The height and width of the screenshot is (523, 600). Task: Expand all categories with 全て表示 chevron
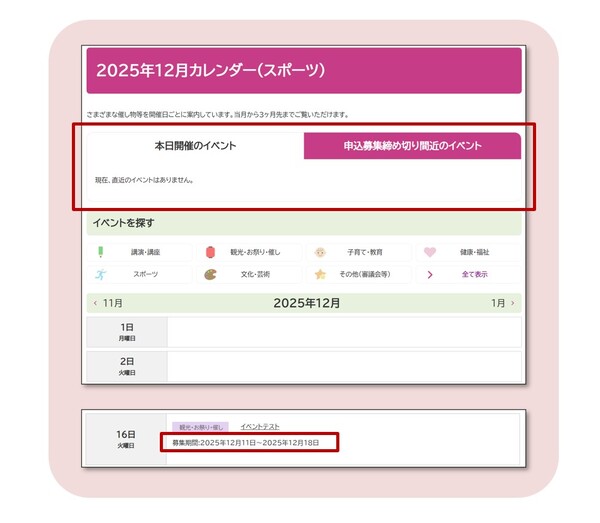pos(430,274)
